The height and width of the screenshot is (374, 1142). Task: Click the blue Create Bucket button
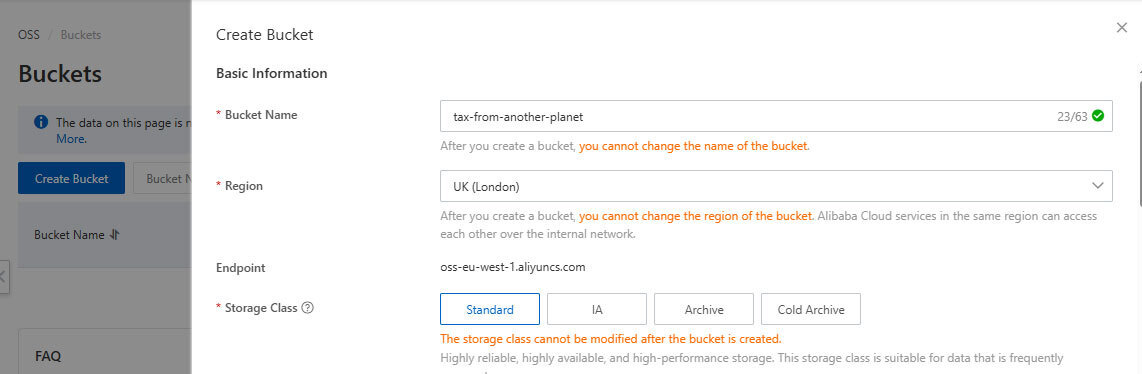pos(71,178)
